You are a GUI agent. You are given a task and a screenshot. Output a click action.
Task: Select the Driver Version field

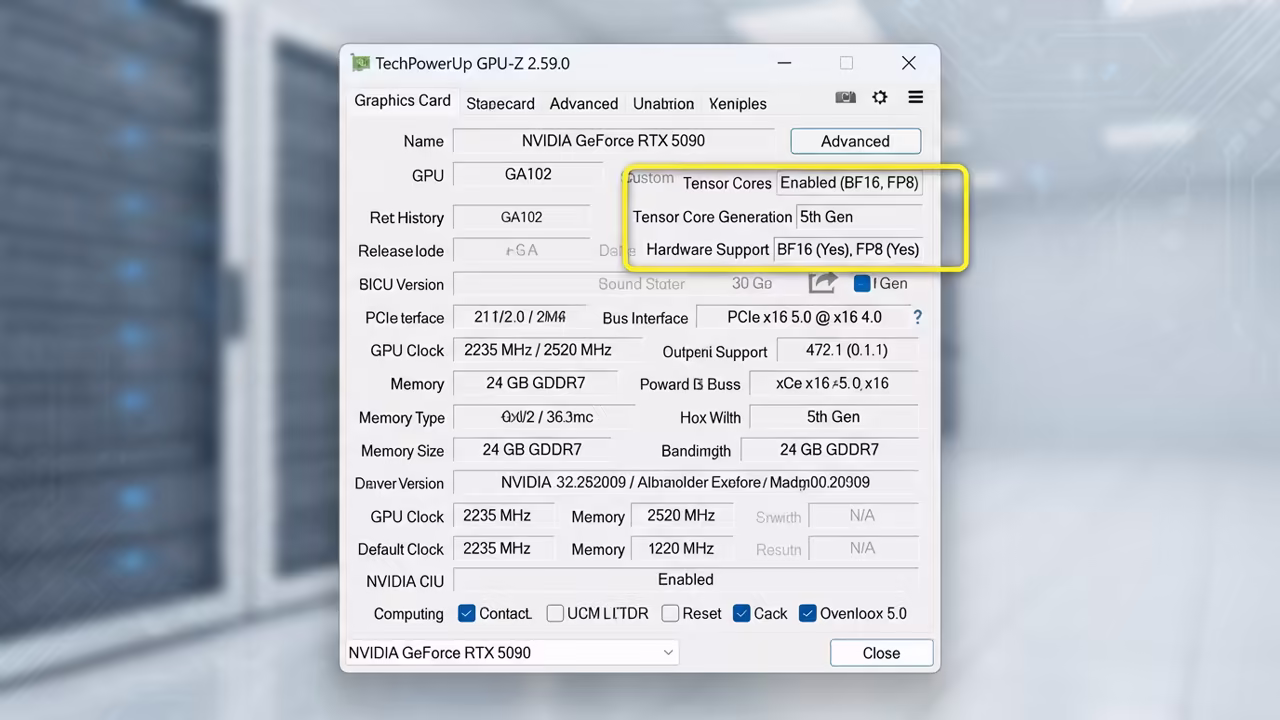(685, 482)
